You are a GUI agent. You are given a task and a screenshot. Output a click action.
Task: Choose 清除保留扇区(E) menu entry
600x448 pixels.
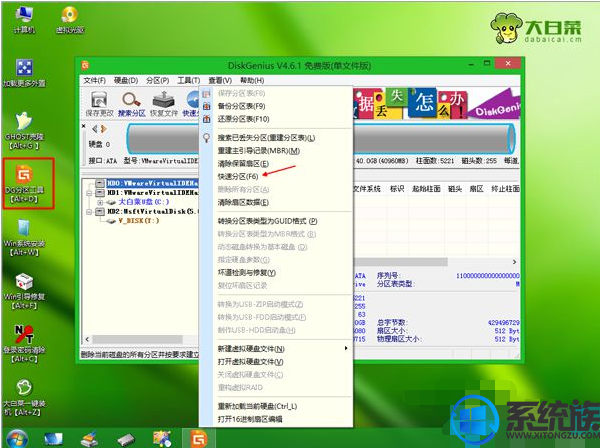243,164
